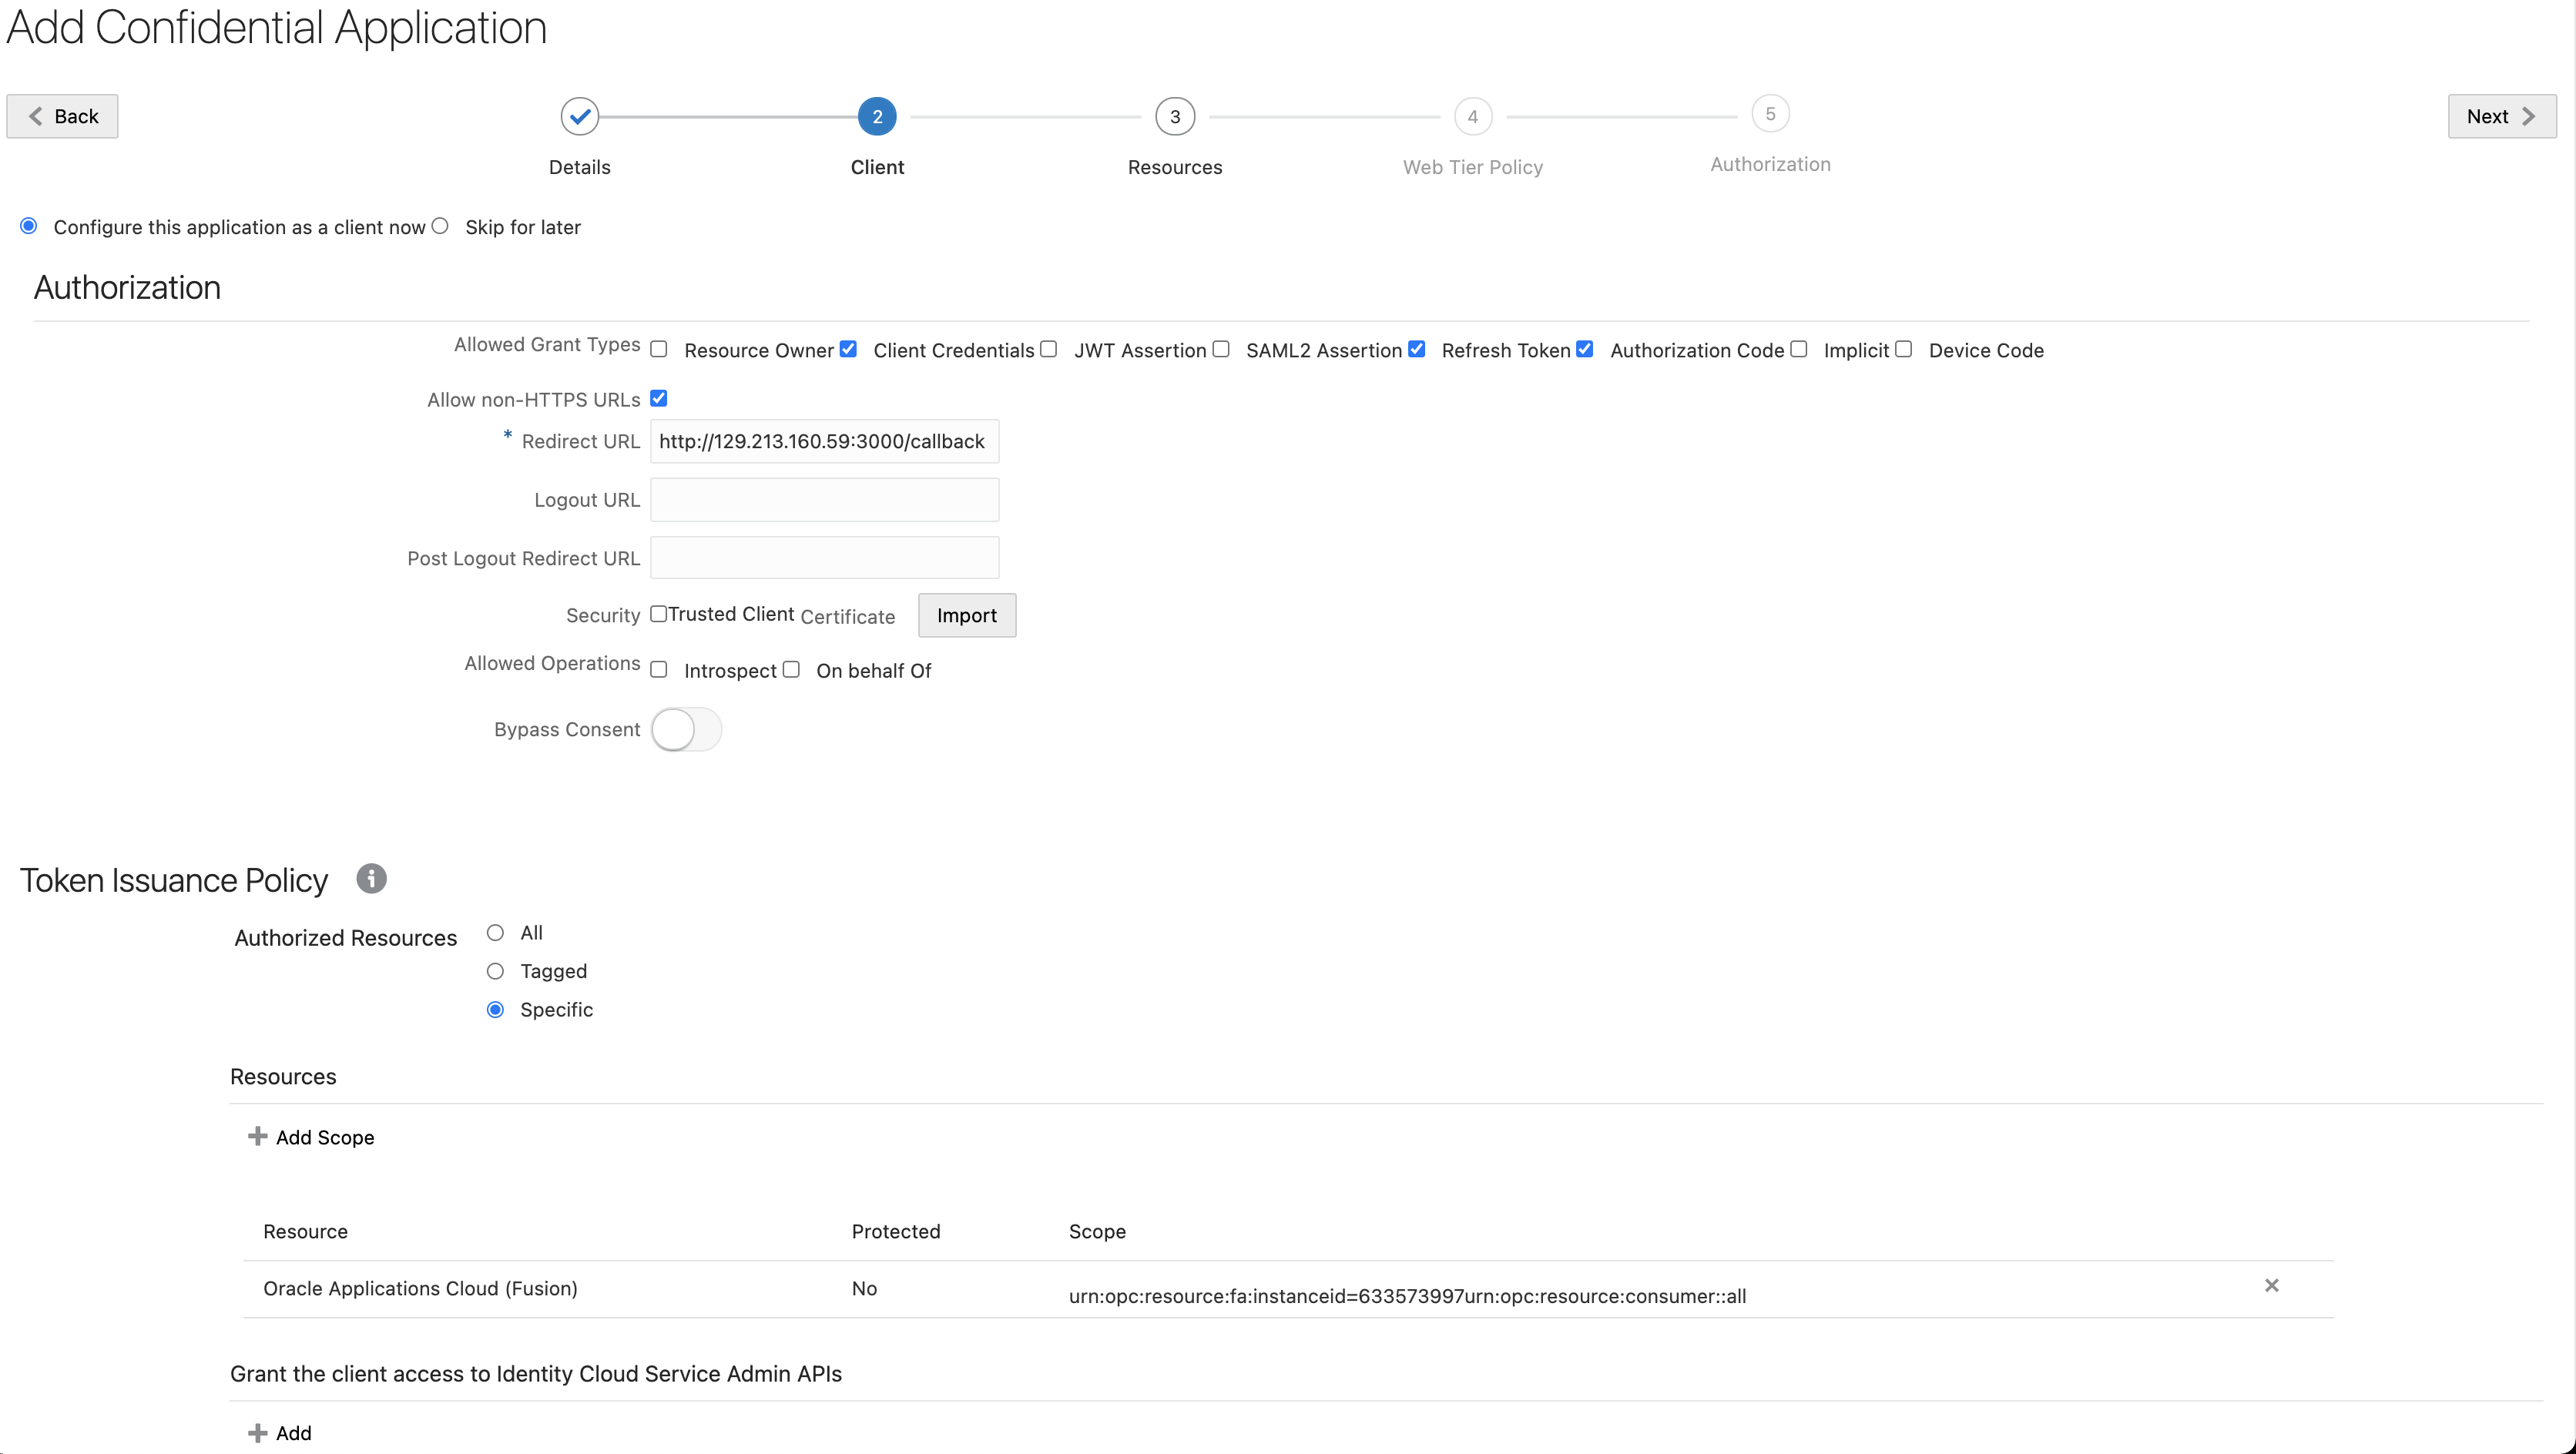Click the plus icon for Add Scope
The image size is (2576, 1454).
(x=257, y=1136)
